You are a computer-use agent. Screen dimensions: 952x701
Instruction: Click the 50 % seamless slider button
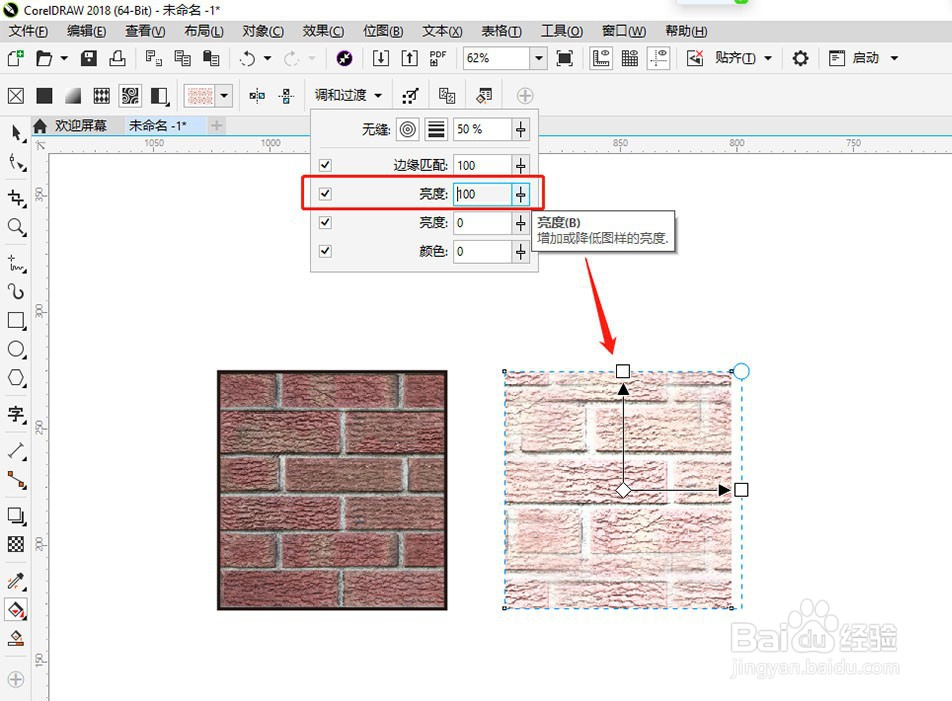pos(520,129)
